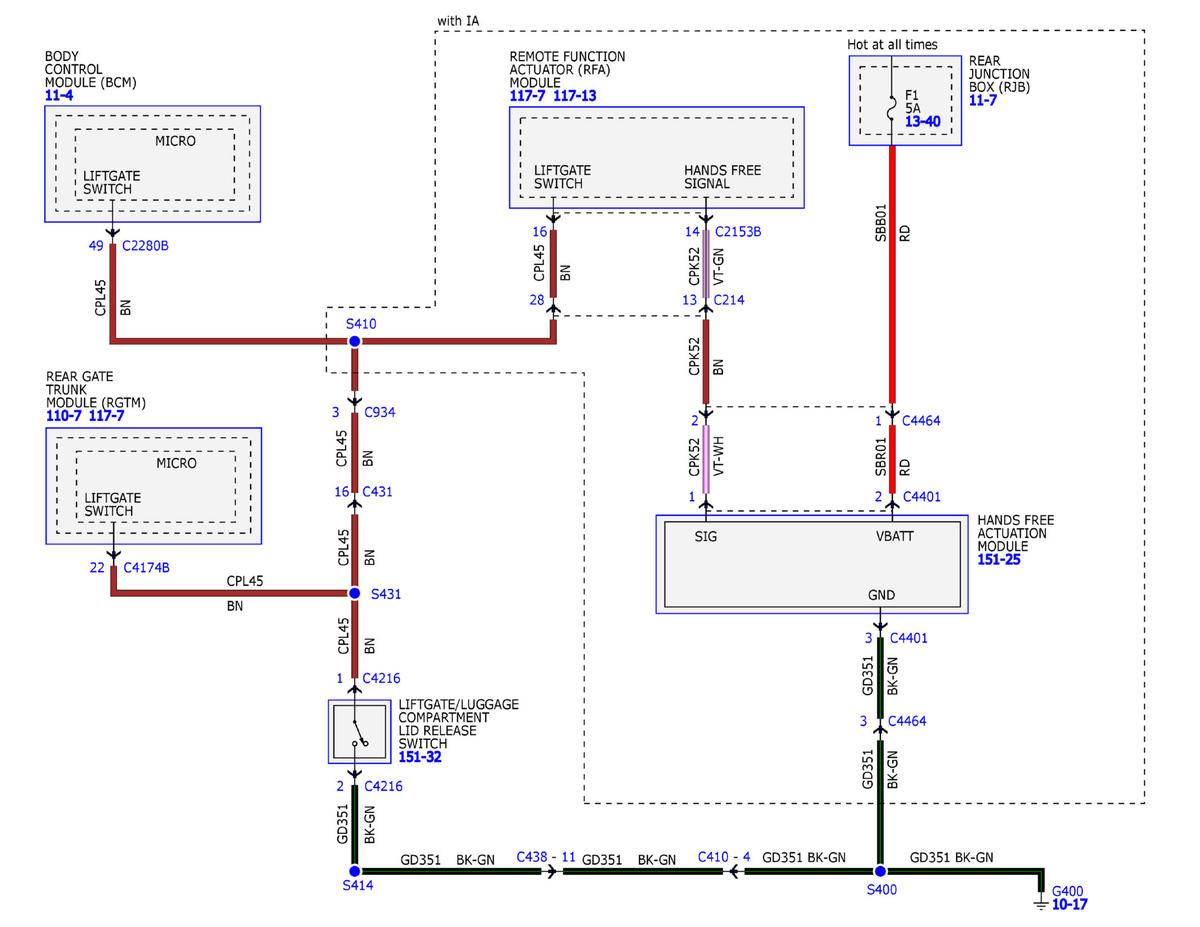Select the "Hot at all times" text

pyautogui.click(x=893, y=44)
